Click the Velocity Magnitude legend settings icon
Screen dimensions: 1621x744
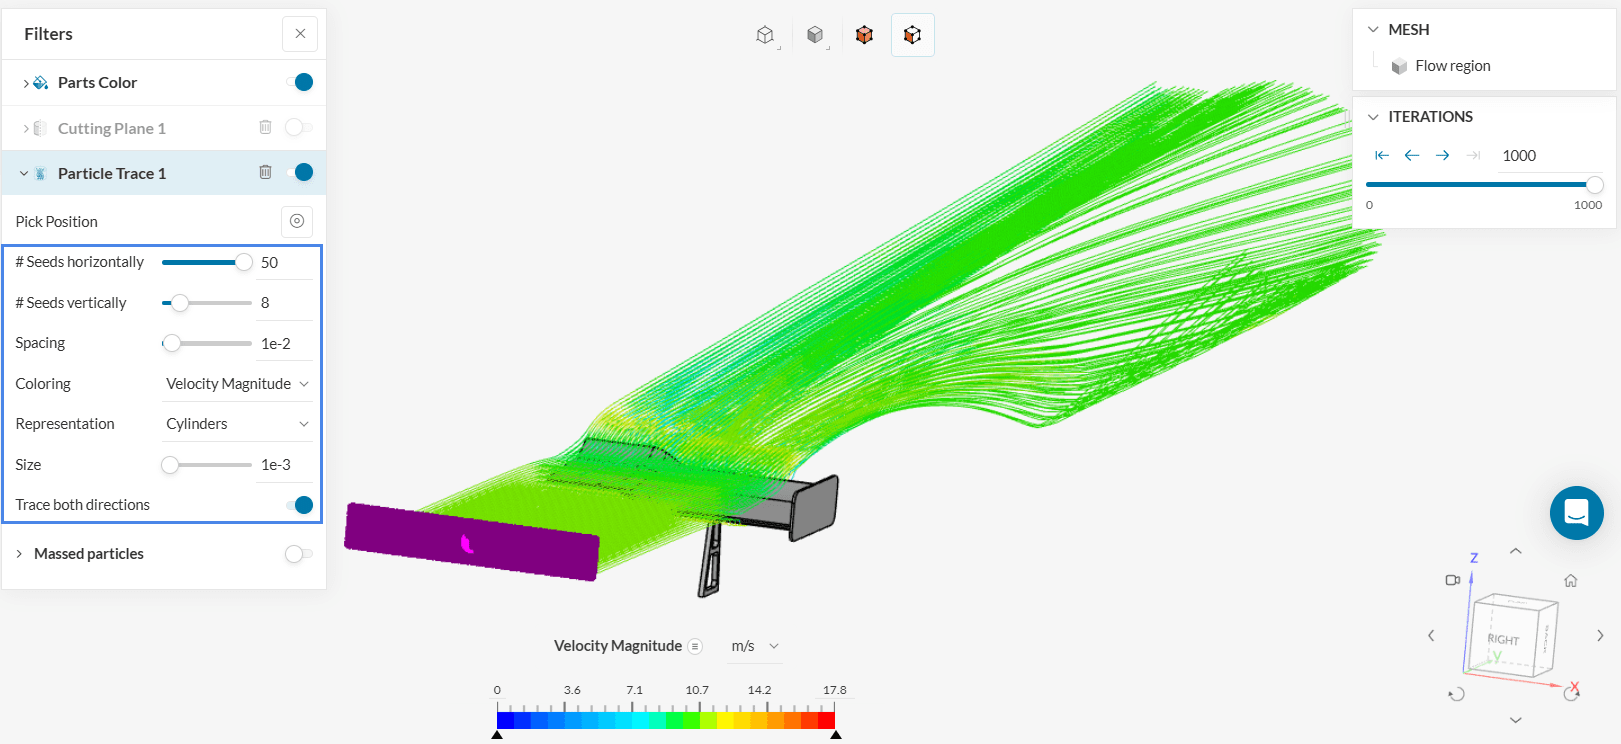click(695, 646)
